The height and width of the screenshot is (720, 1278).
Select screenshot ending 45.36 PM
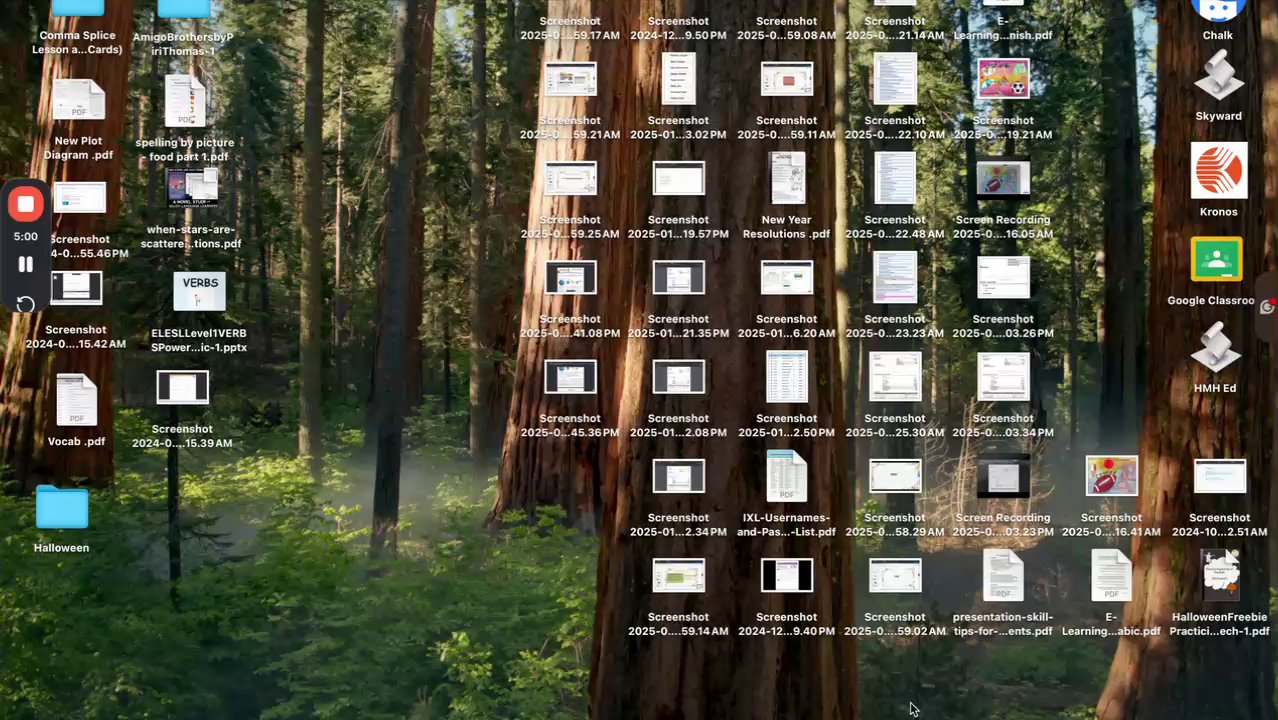[x=570, y=376]
